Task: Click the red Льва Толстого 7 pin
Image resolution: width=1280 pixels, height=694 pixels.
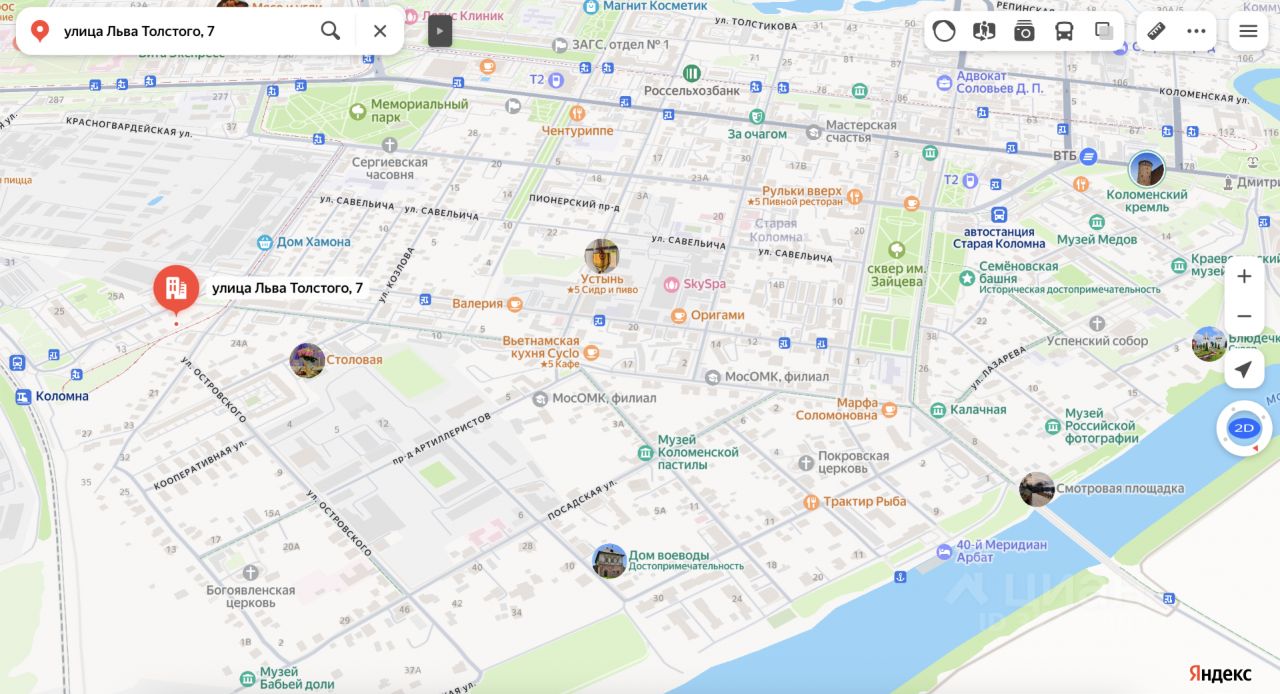Action: coord(176,290)
